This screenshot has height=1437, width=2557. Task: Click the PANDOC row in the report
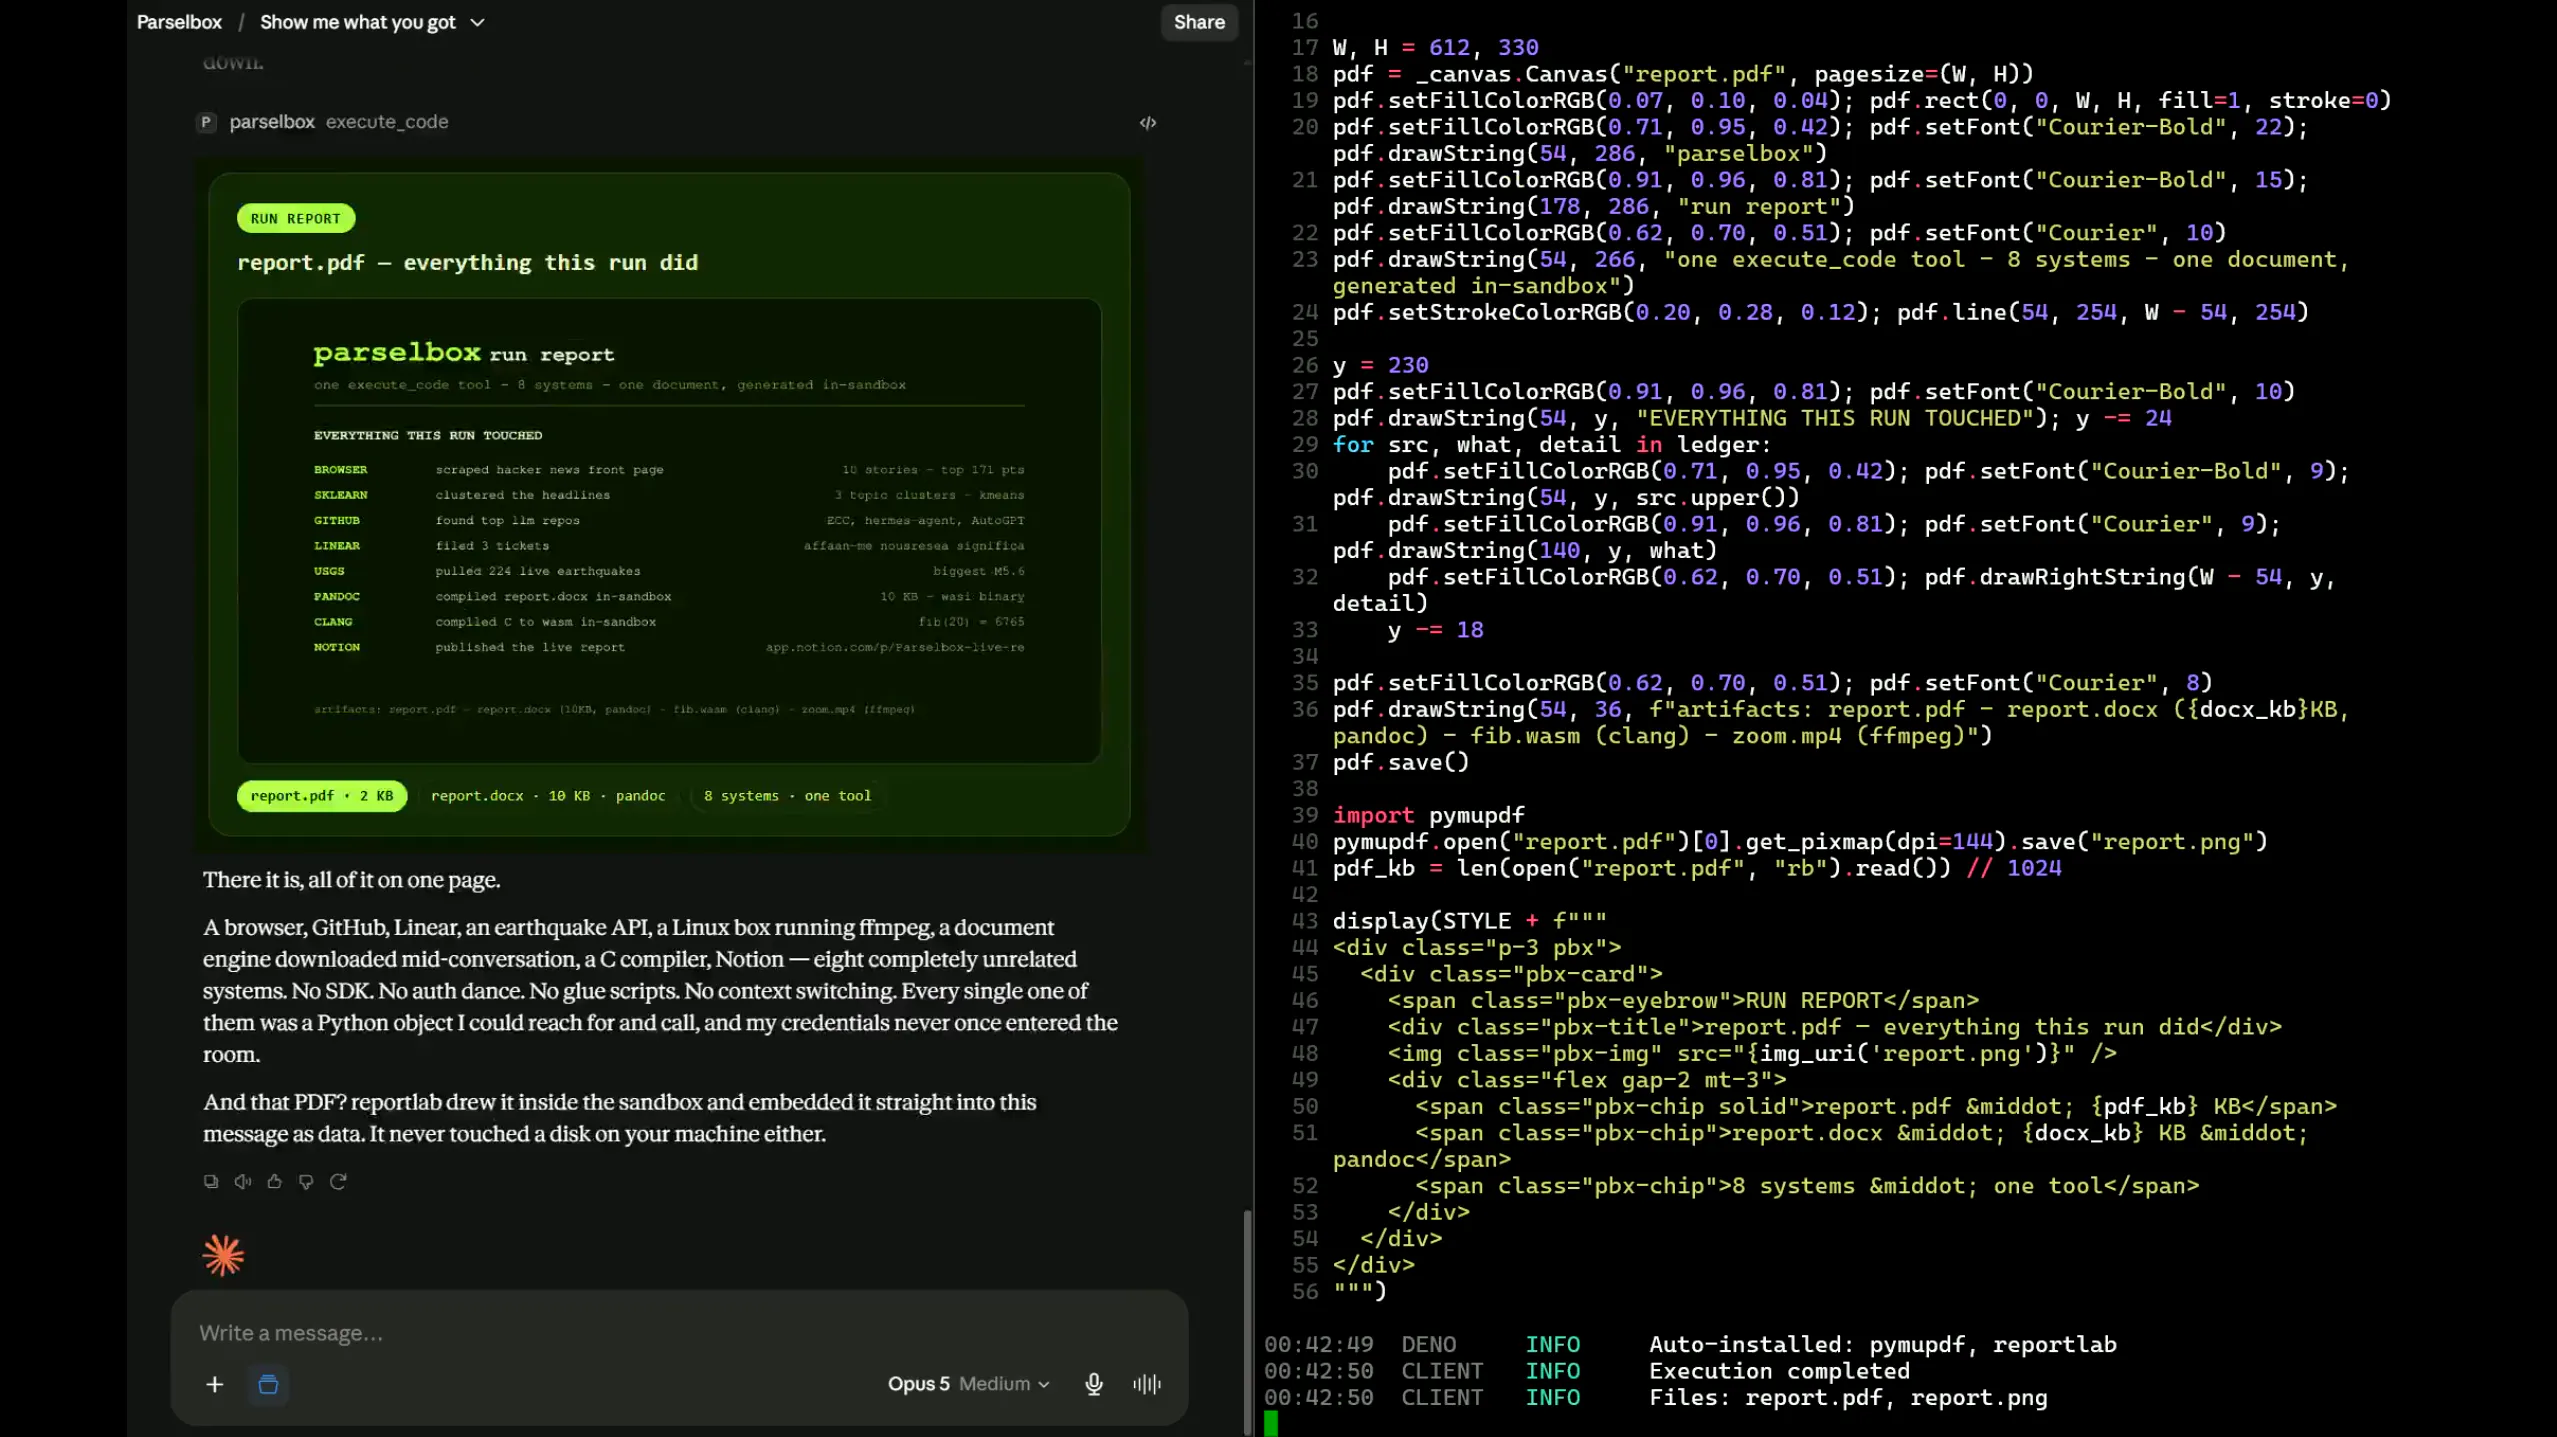point(669,597)
